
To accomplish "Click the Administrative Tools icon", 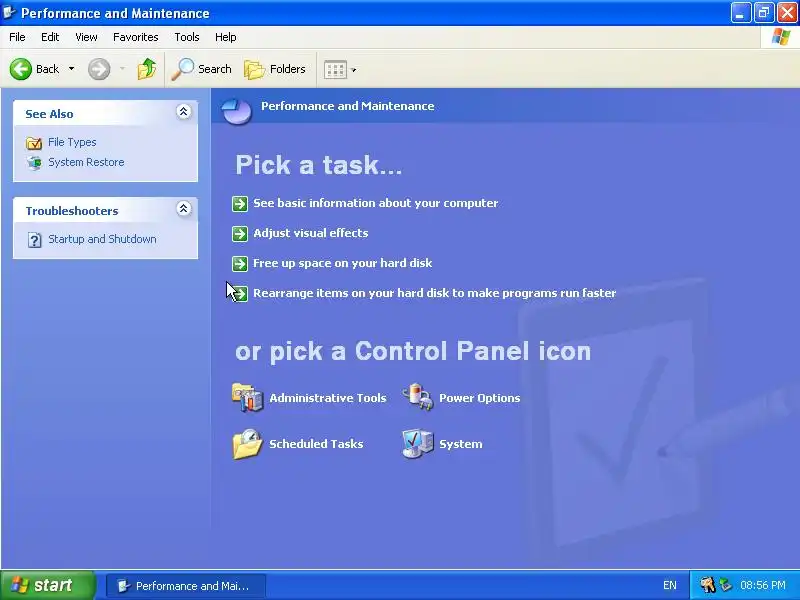I will tap(247, 397).
